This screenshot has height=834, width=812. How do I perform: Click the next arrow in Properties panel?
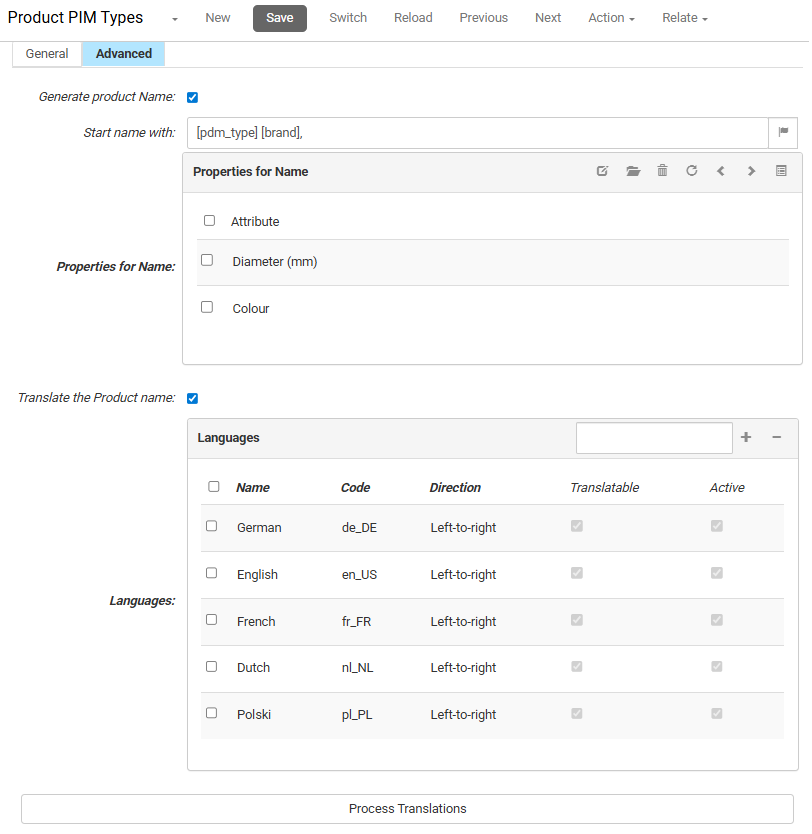(751, 170)
